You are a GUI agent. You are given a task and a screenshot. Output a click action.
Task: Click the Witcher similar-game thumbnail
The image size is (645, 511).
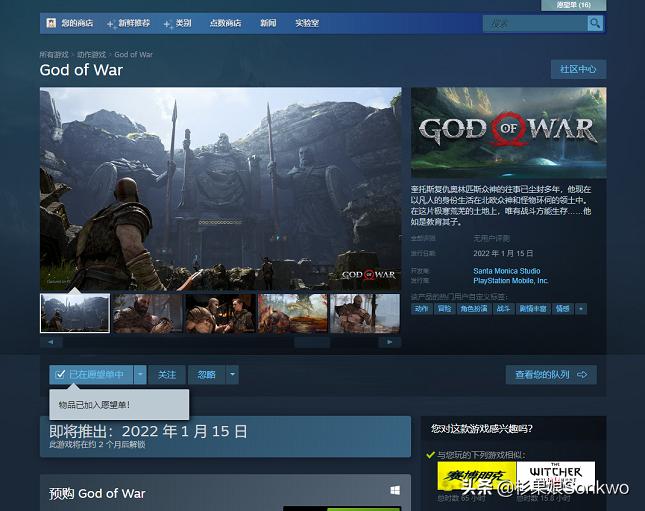pyautogui.click(x=556, y=476)
